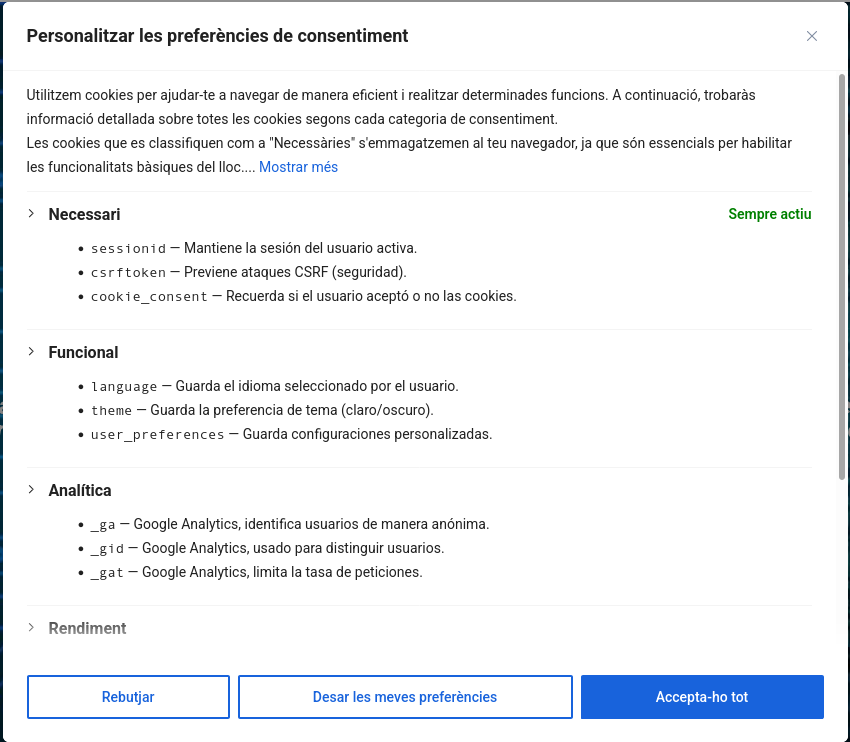Viewport: 850px width, 742px height.
Task: Open the "Mostrar més" link
Action: 298,167
